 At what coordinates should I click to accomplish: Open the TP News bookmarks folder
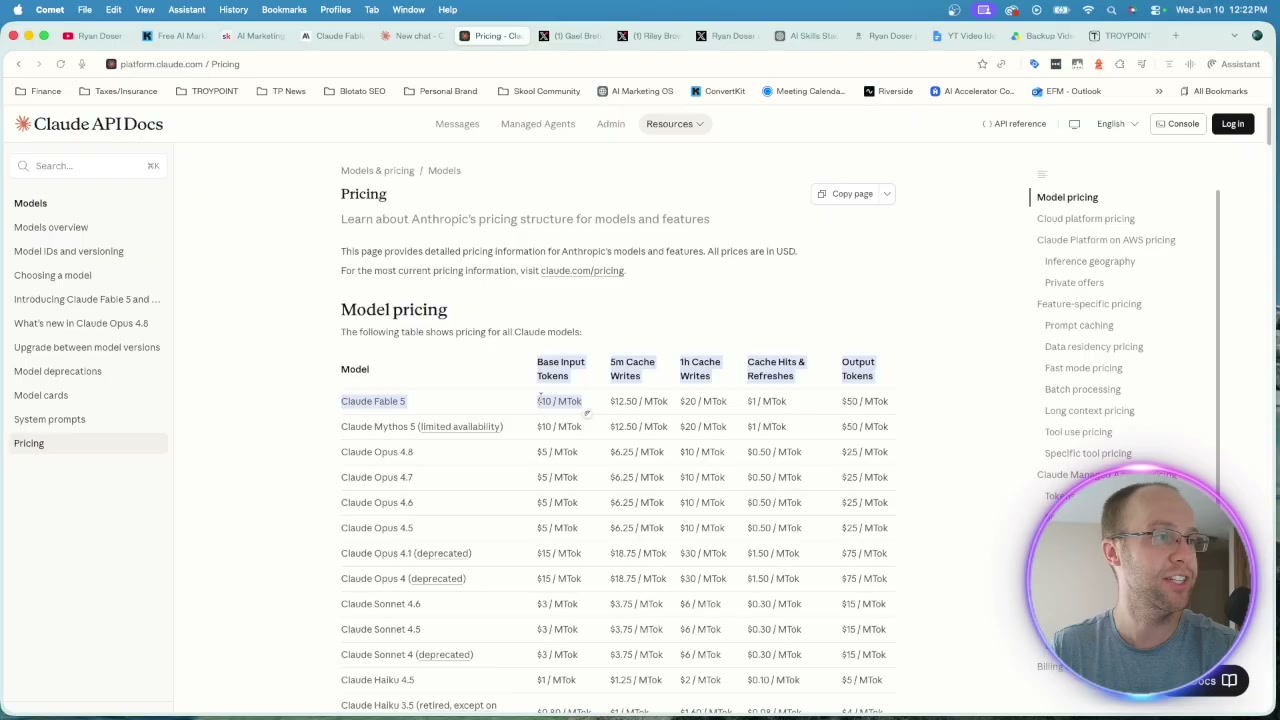coord(281,91)
